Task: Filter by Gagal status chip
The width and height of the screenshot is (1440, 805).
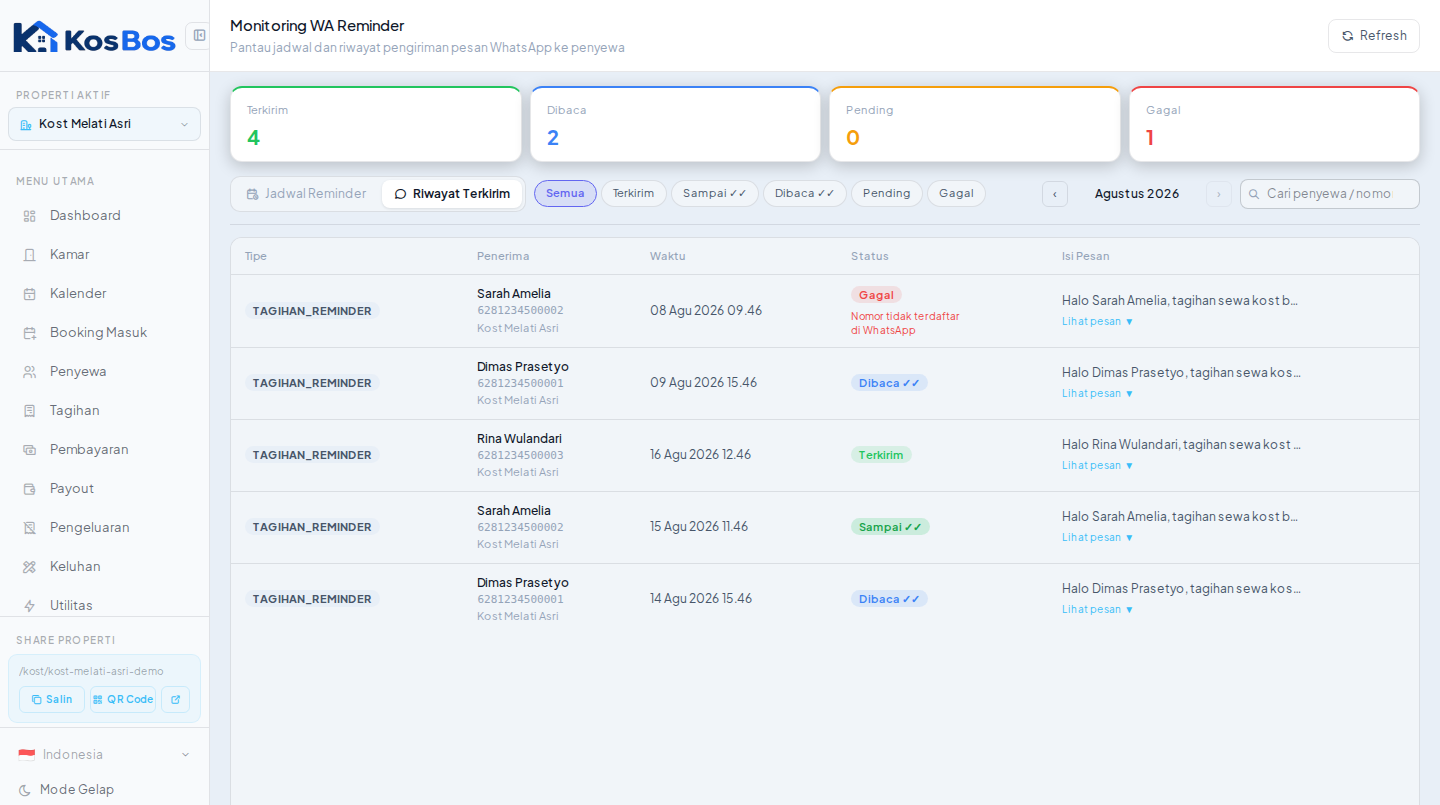Action: point(956,193)
